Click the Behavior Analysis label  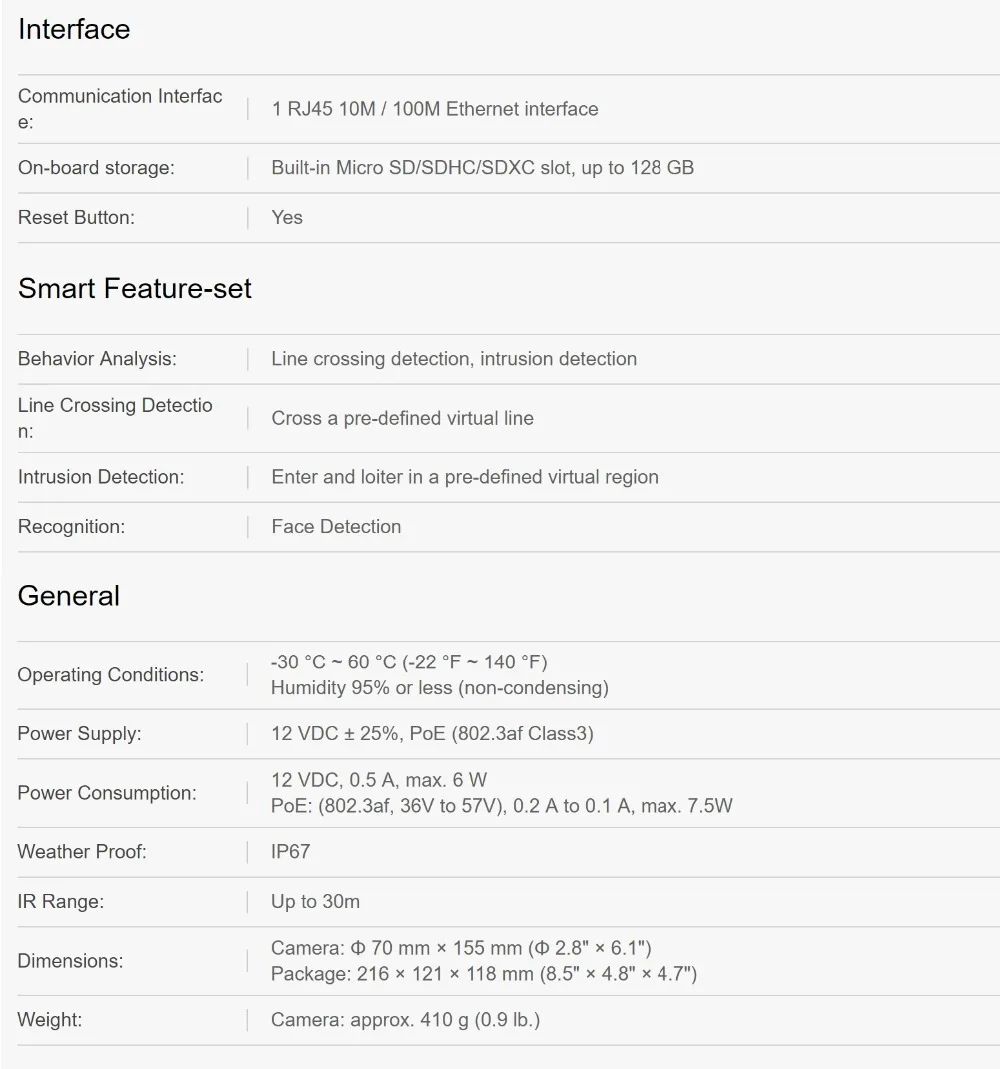coord(97,359)
